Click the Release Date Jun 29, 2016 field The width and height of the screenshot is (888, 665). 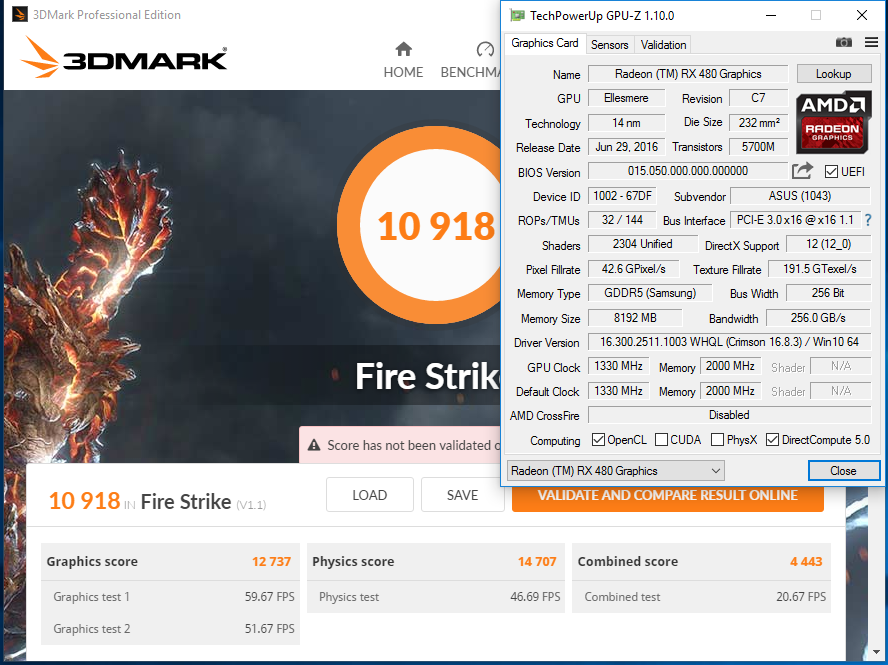point(626,147)
